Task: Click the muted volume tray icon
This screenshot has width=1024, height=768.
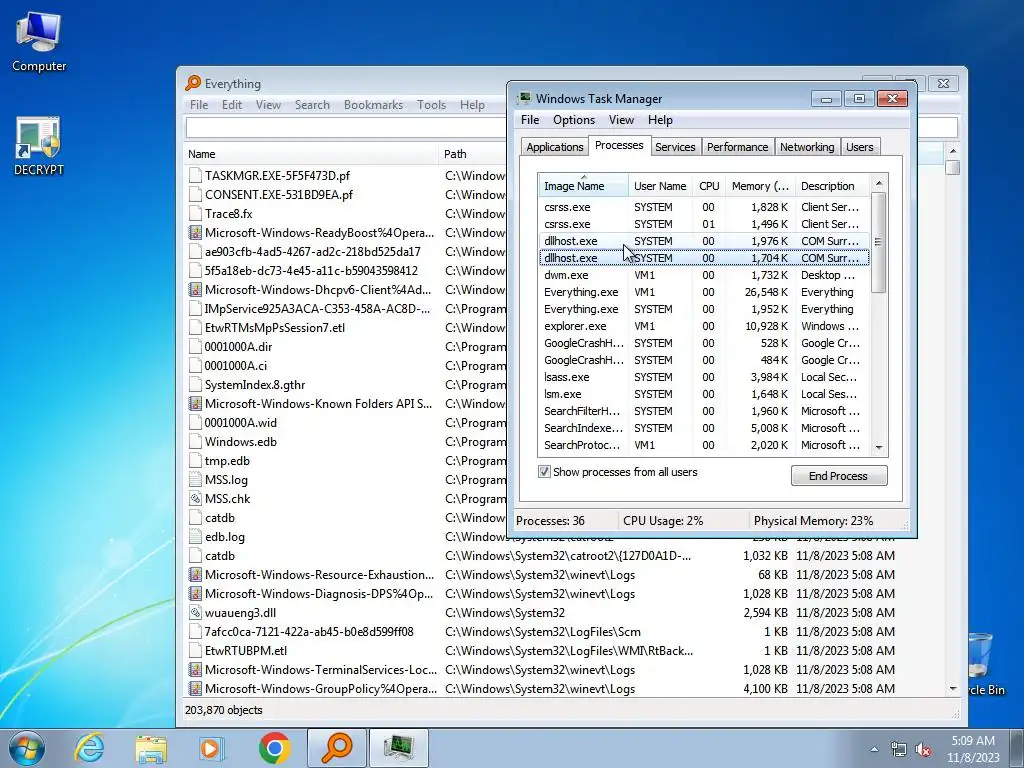Action: [x=923, y=749]
